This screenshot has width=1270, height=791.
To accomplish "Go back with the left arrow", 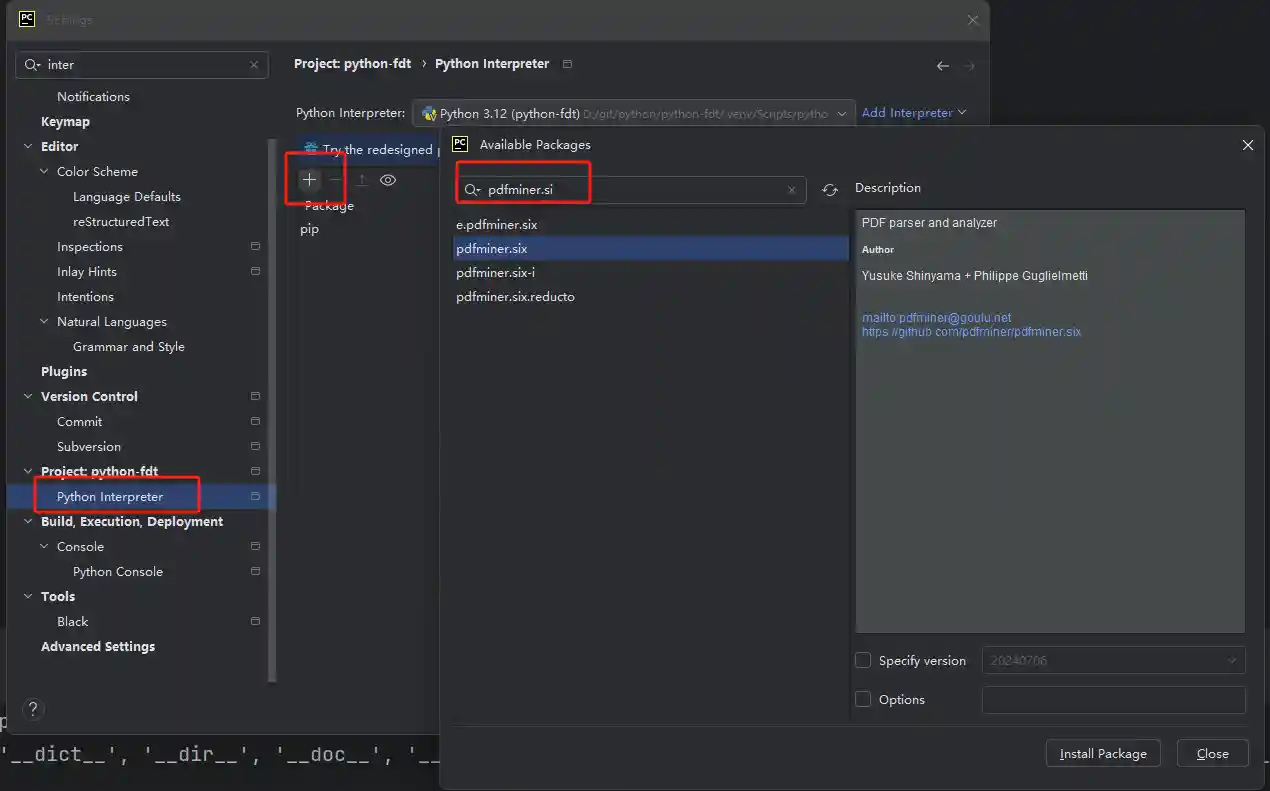I will point(942,65).
